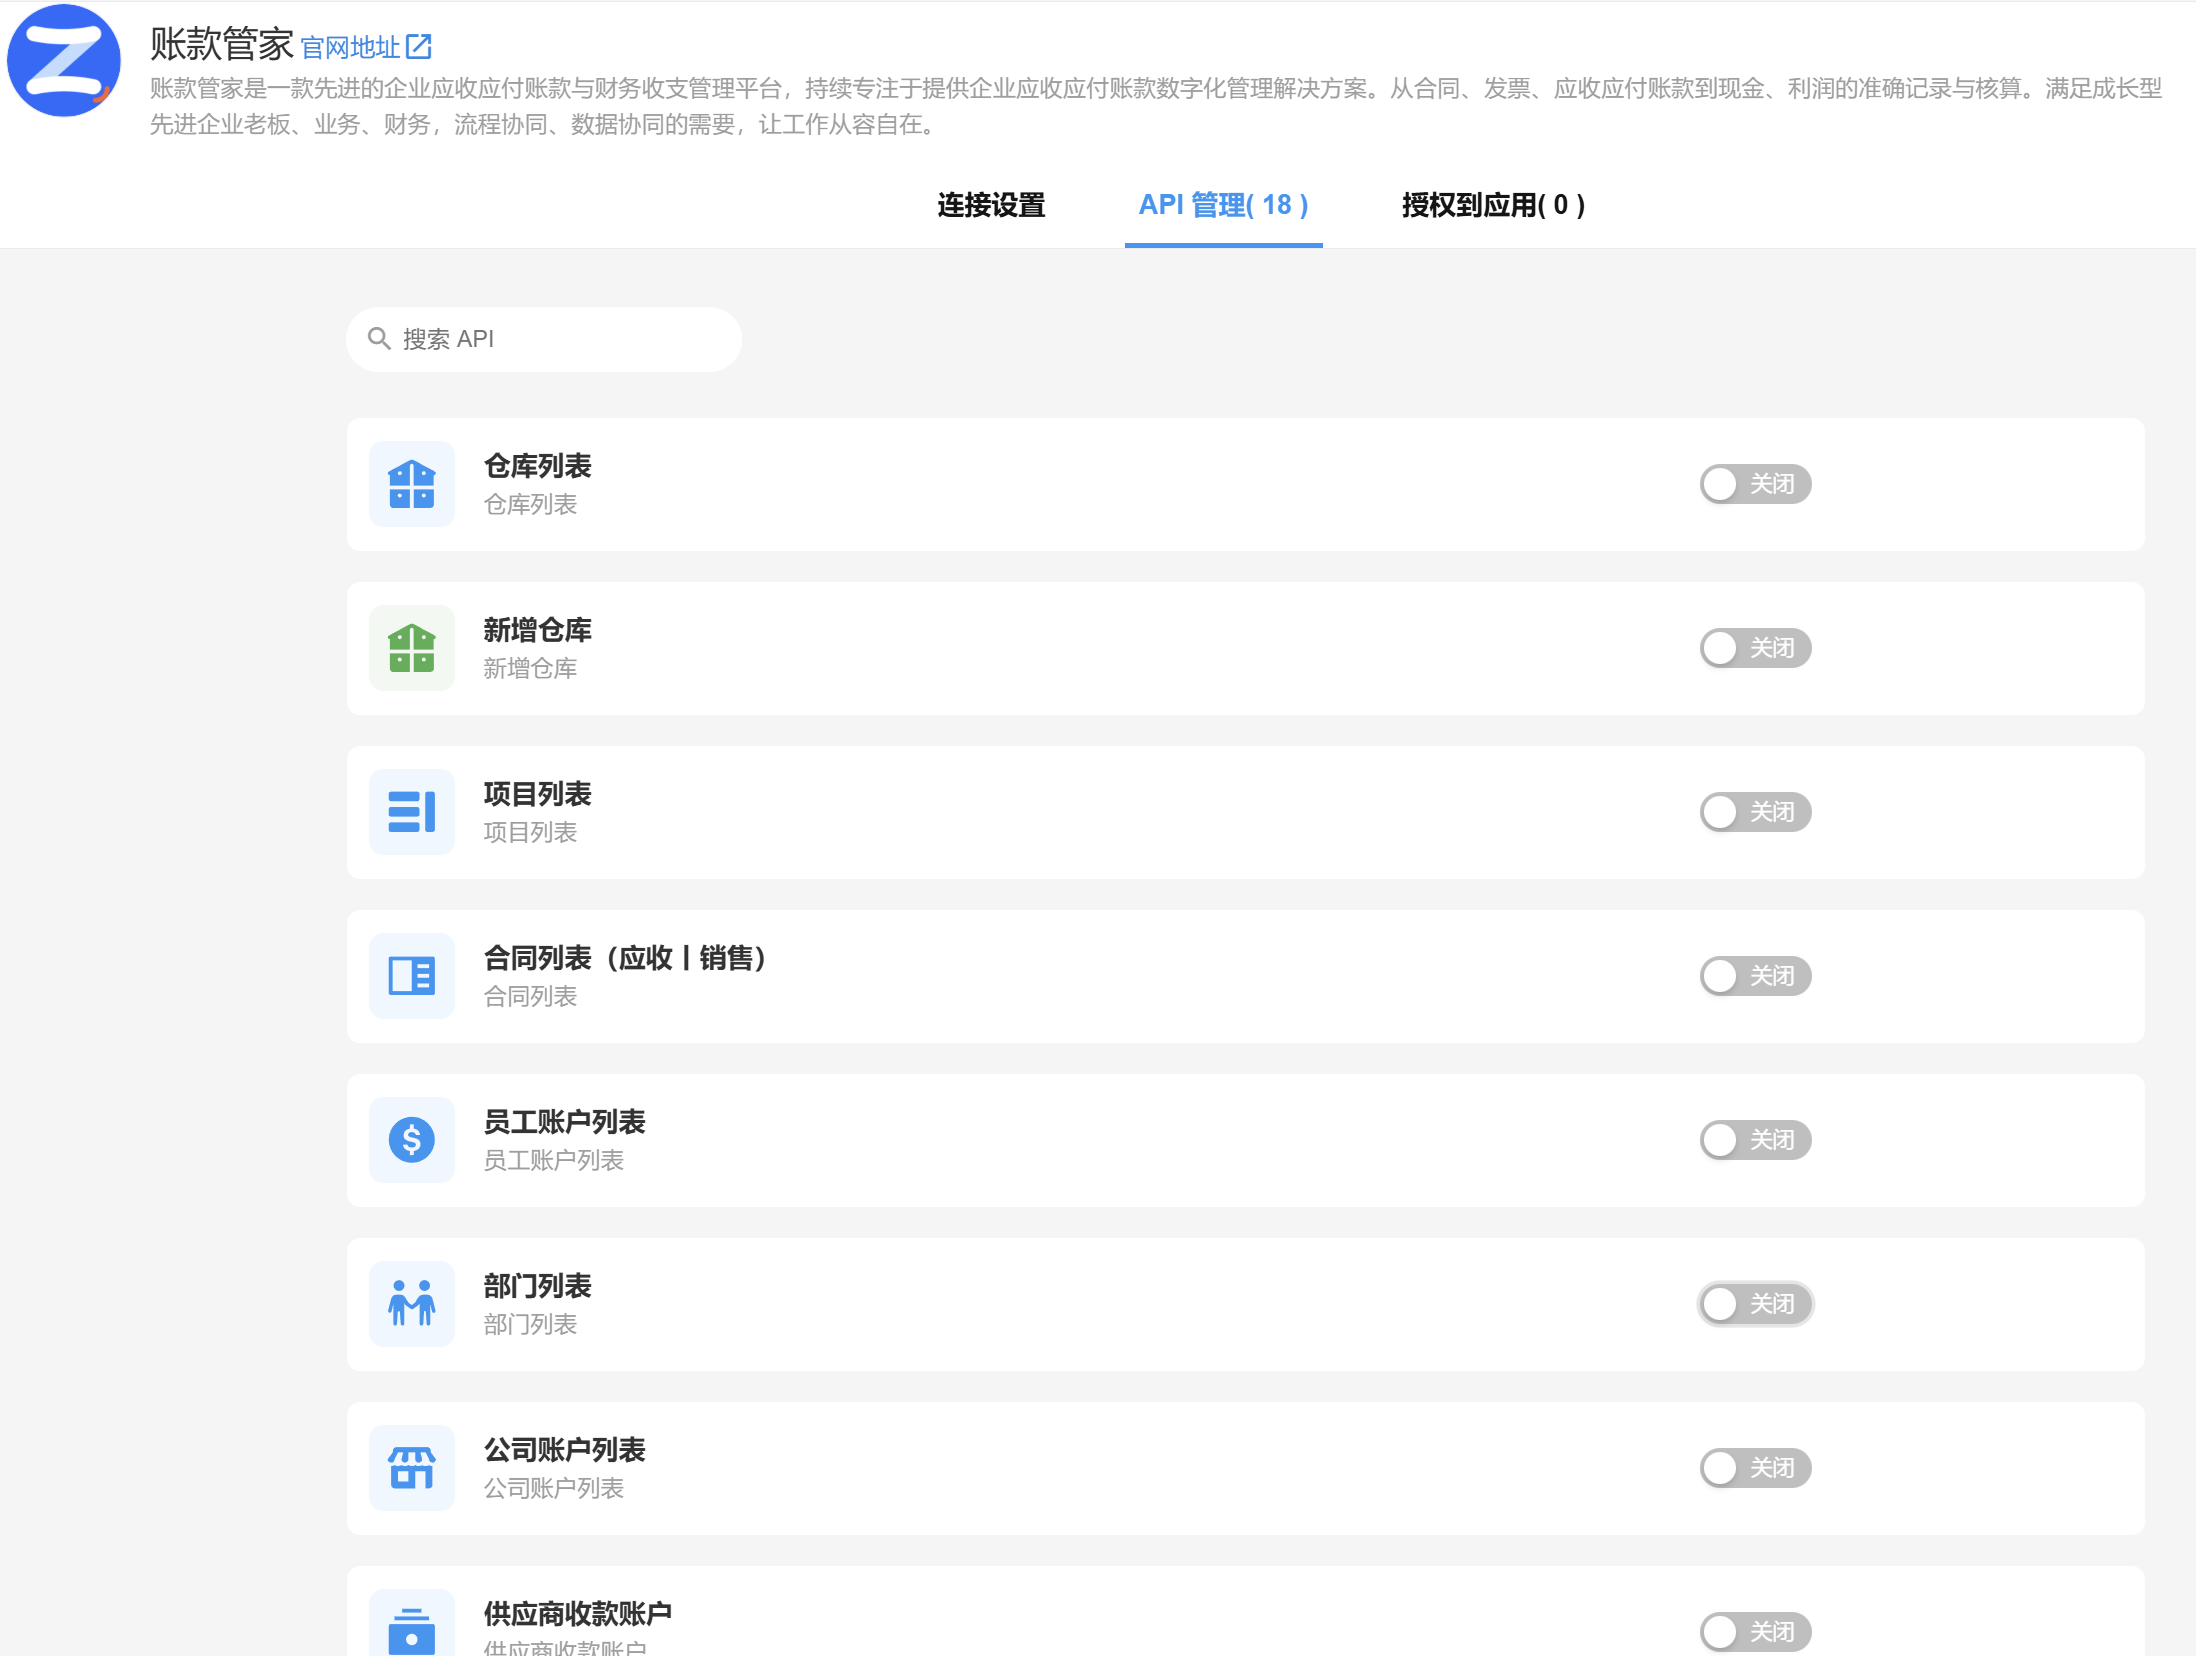Select the API 管理( 18 ) tab
2196x1656 pixels.
[x=1223, y=205]
